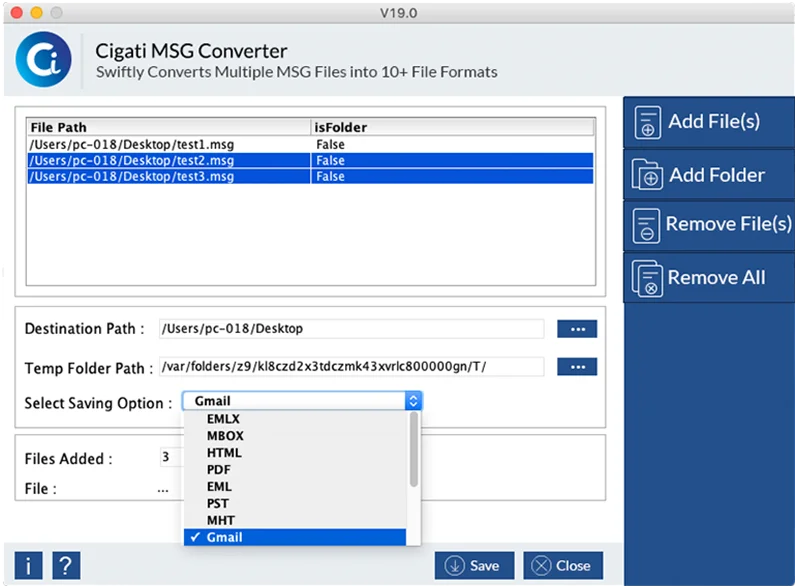Click the False cell for test2.msg
Viewport: 797px width, 588px height.
pos(452,161)
